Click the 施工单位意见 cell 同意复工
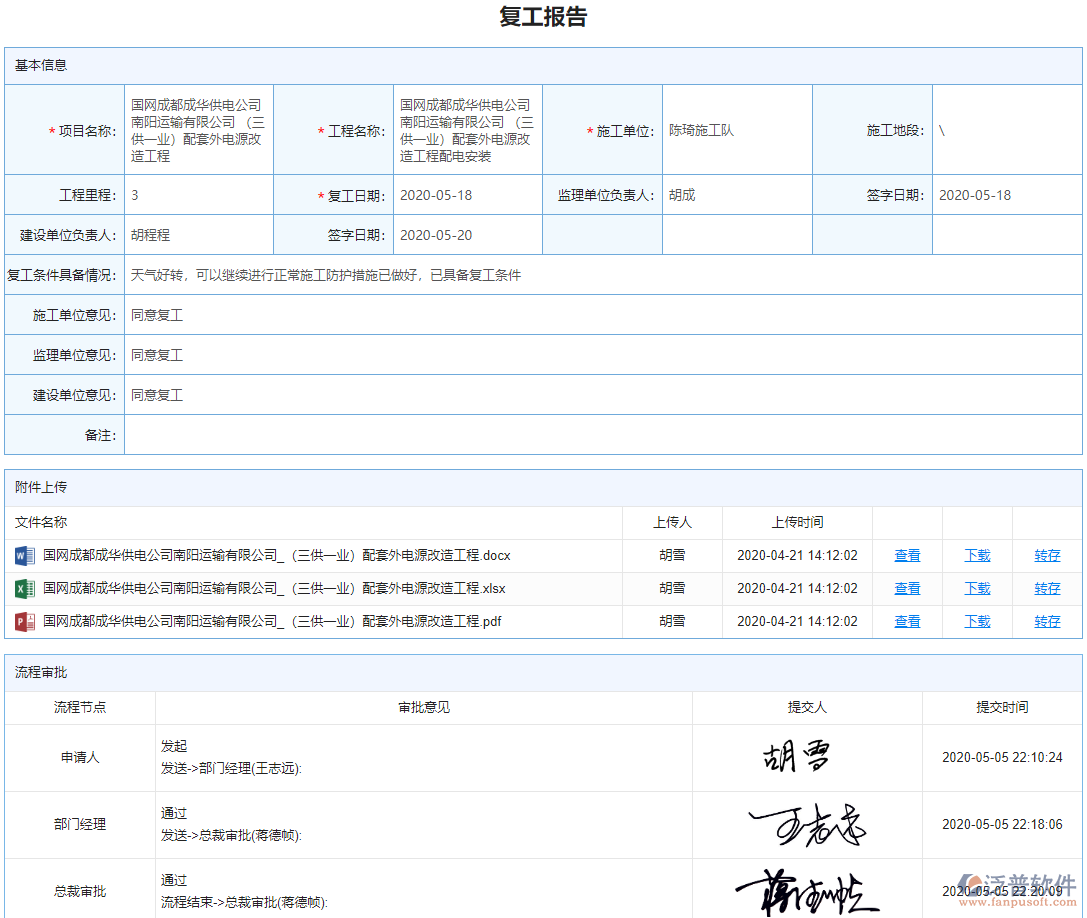The height and width of the screenshot is (918, 1087). coord(156,314)
